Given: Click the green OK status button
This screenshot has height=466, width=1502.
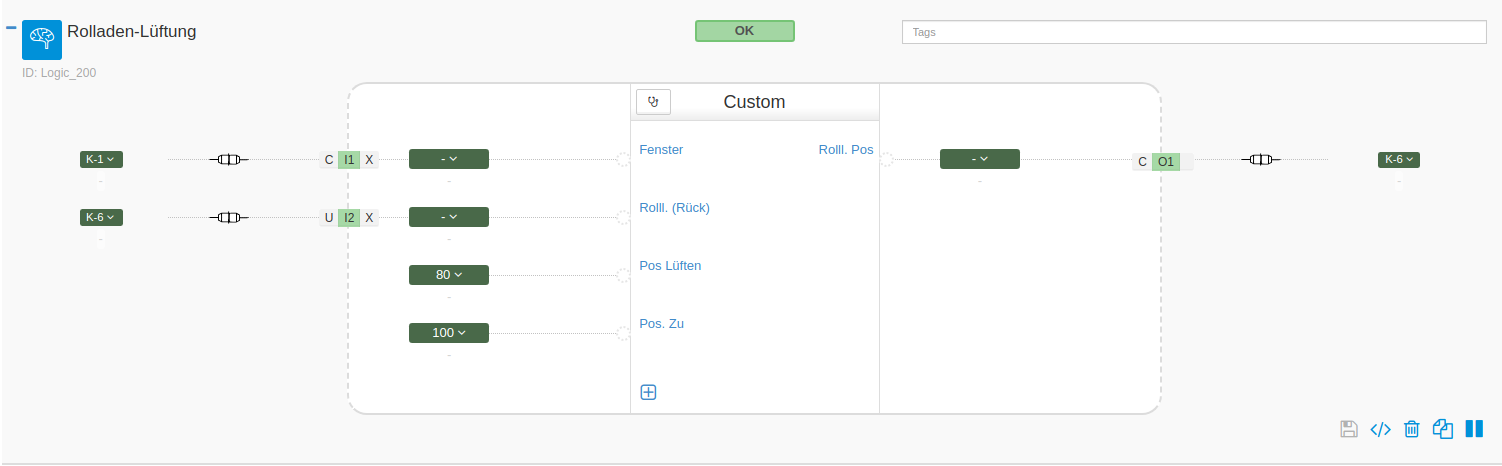Looking at the screenshot, I should [744, 31].
